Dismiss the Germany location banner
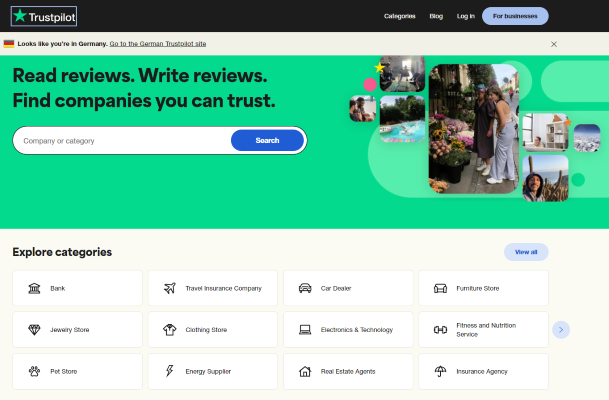 pyautogui.click(x=554, y=44)
